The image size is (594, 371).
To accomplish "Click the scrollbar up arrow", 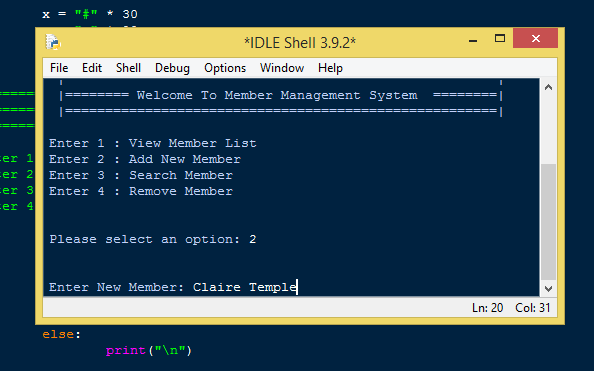I will (x=548, y=88).
